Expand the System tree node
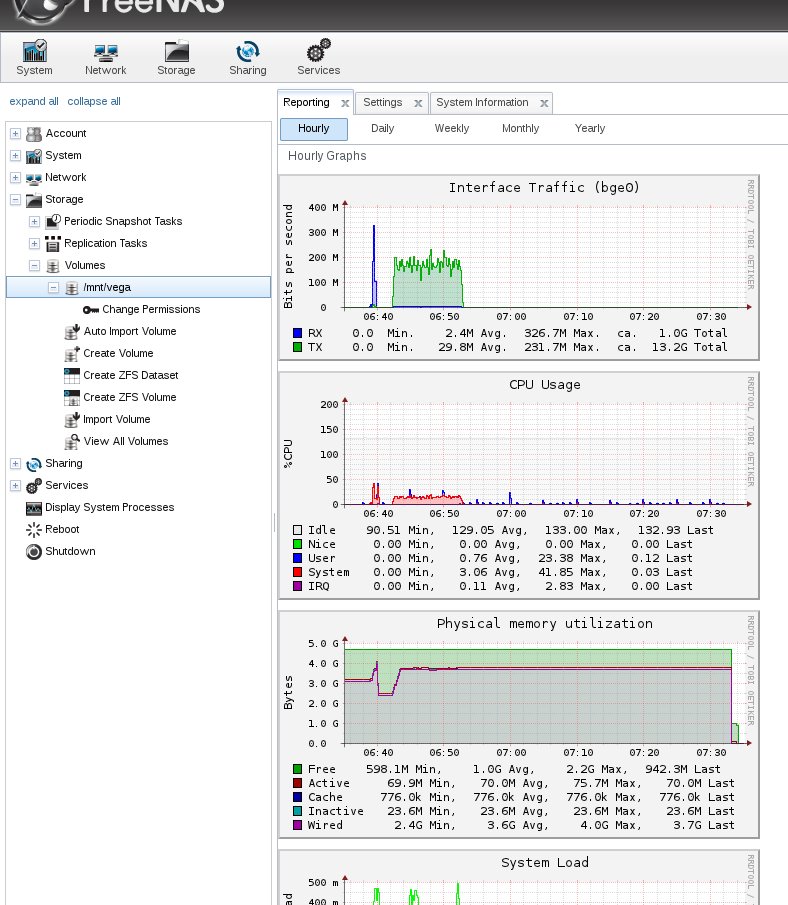 [16, 156]
